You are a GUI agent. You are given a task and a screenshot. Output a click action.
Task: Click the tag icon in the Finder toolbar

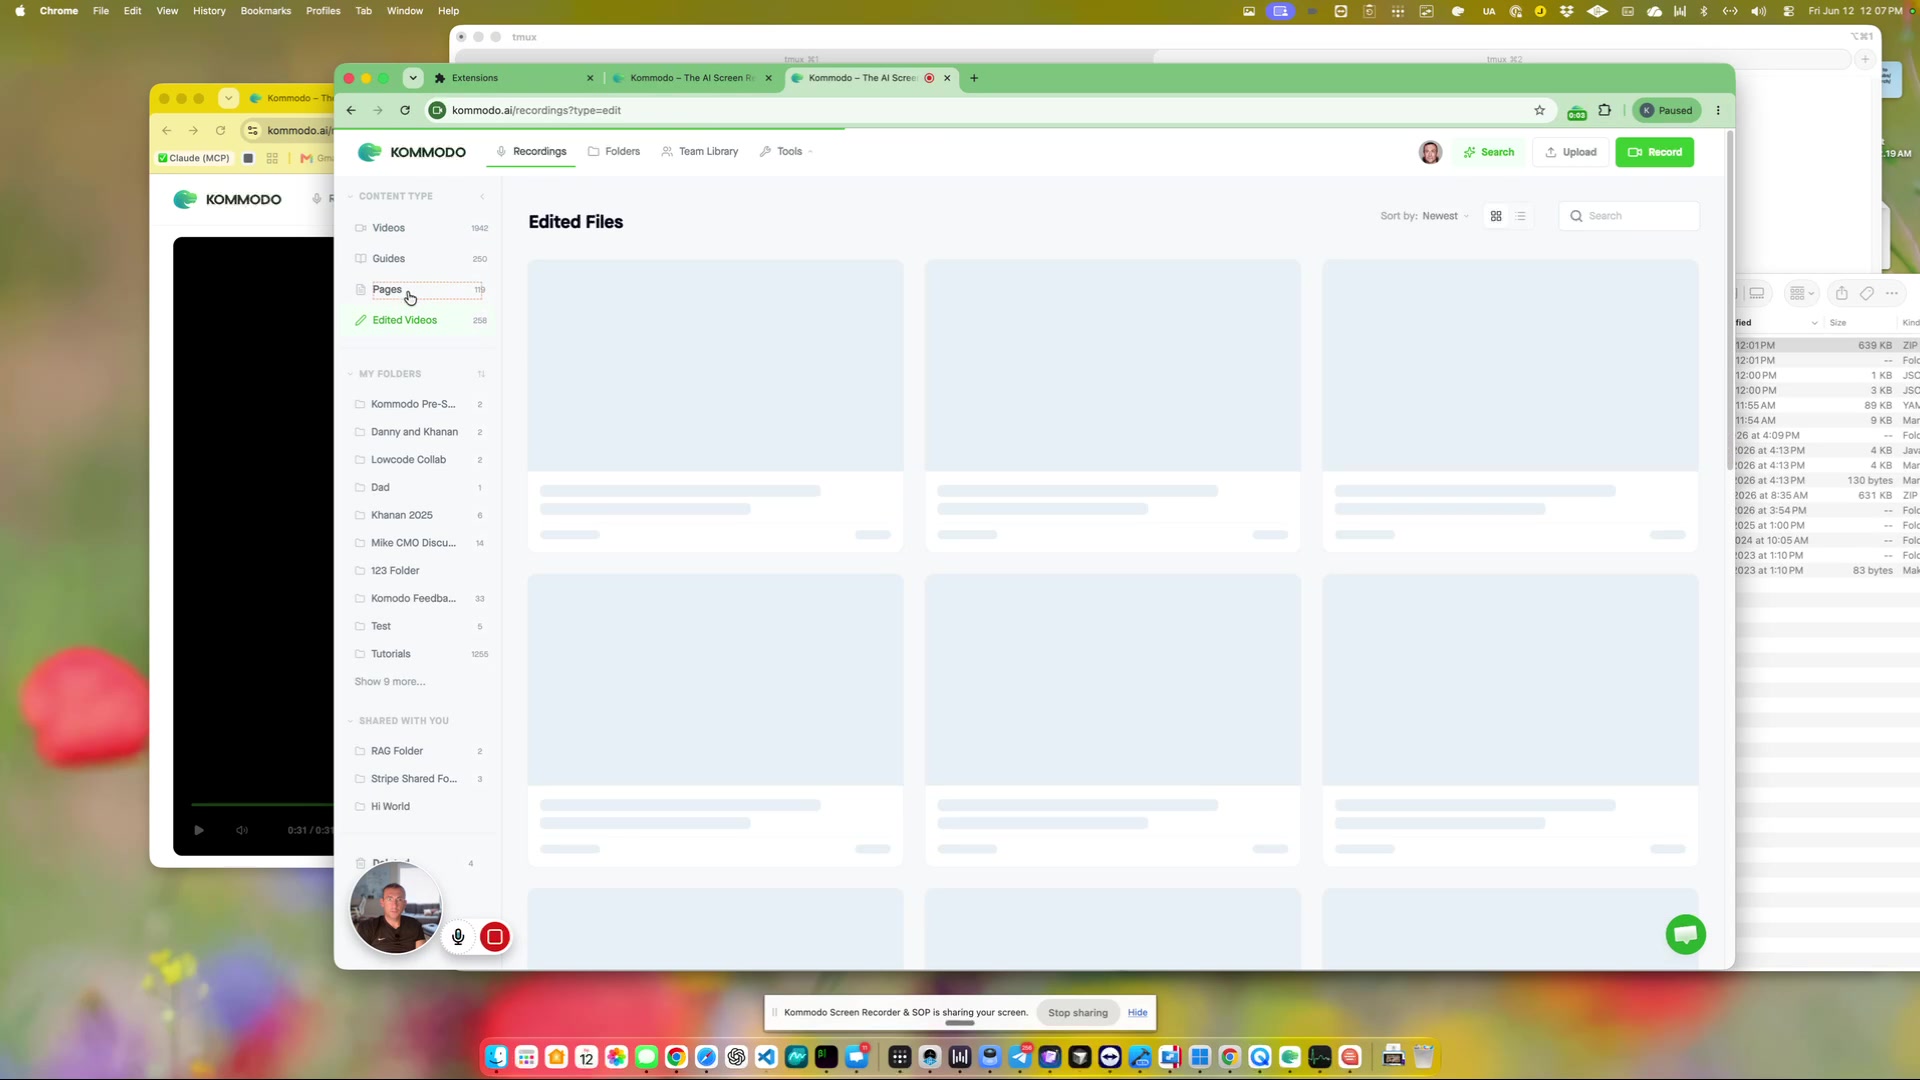click(x=1867, y=293)
